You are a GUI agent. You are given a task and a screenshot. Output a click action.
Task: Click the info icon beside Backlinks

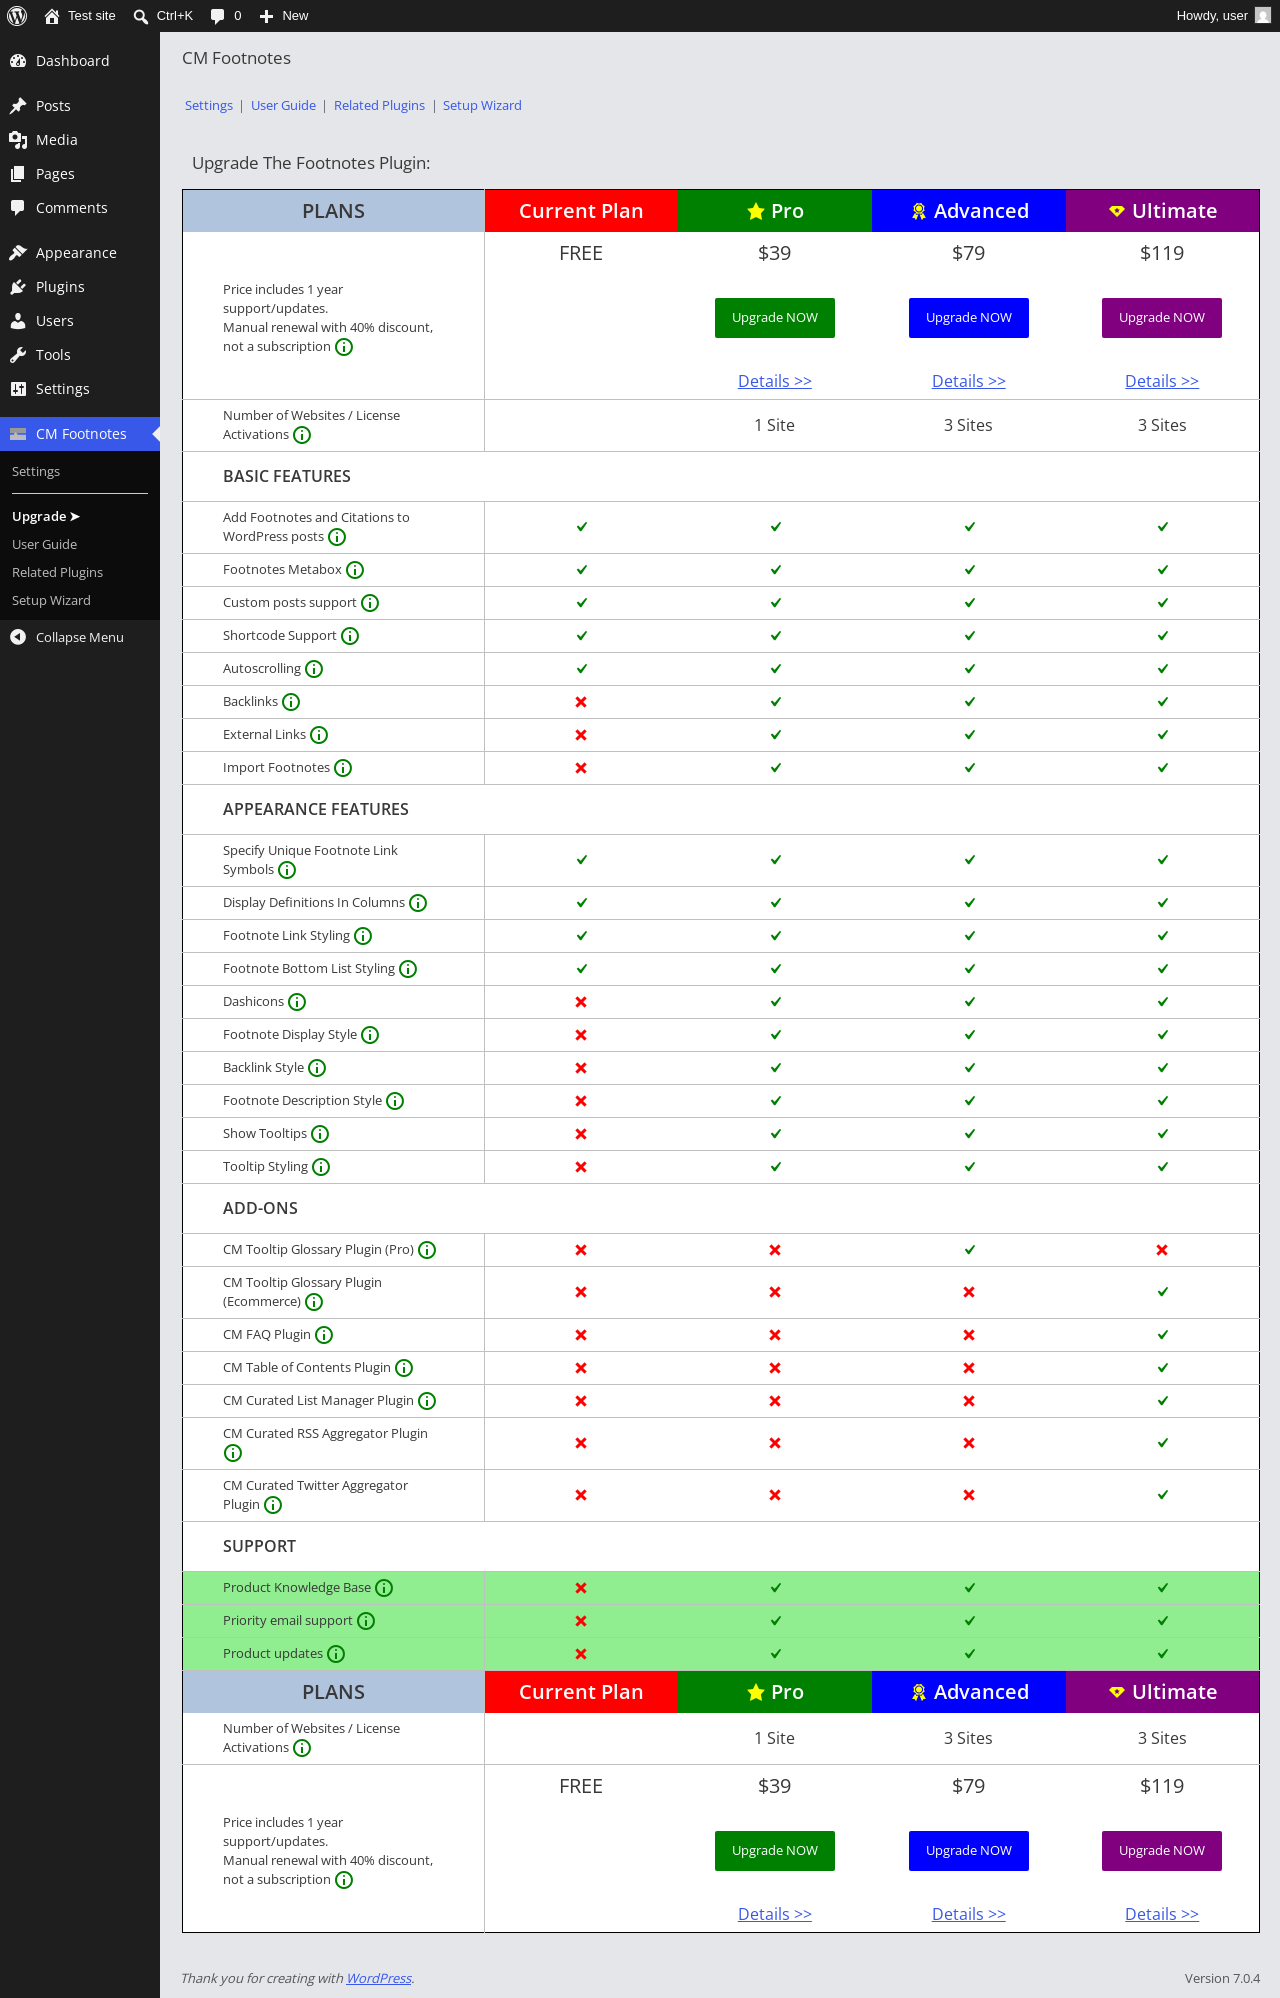(x=291, y=702)
